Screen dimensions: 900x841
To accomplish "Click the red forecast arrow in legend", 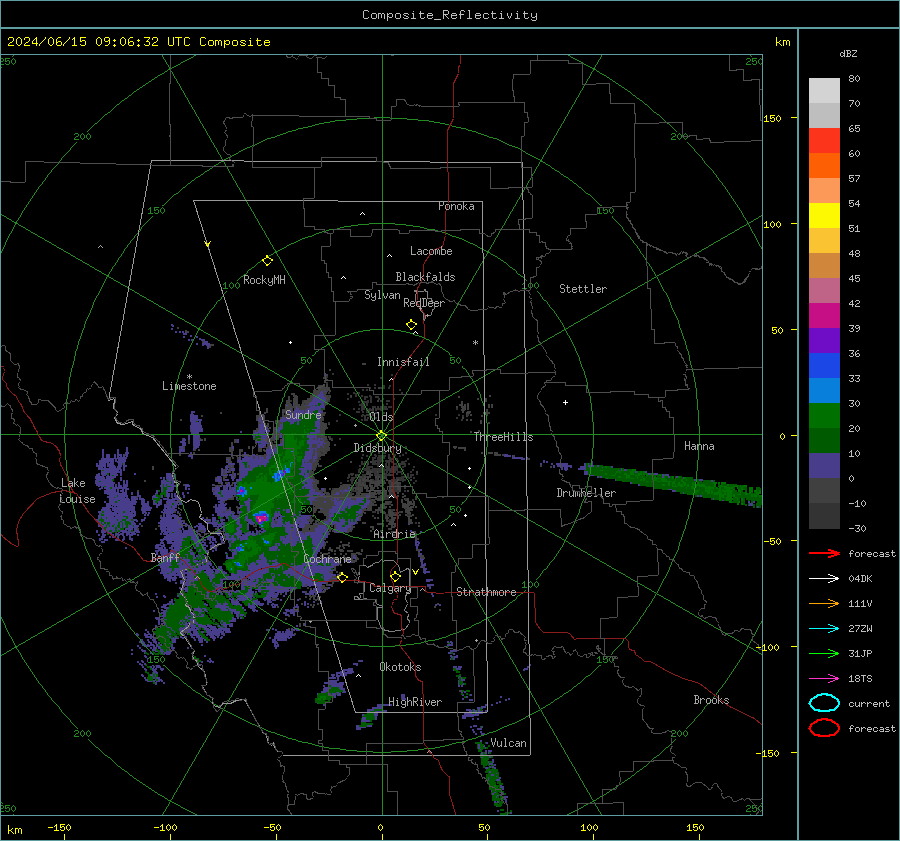I will (x=824, y=553).
